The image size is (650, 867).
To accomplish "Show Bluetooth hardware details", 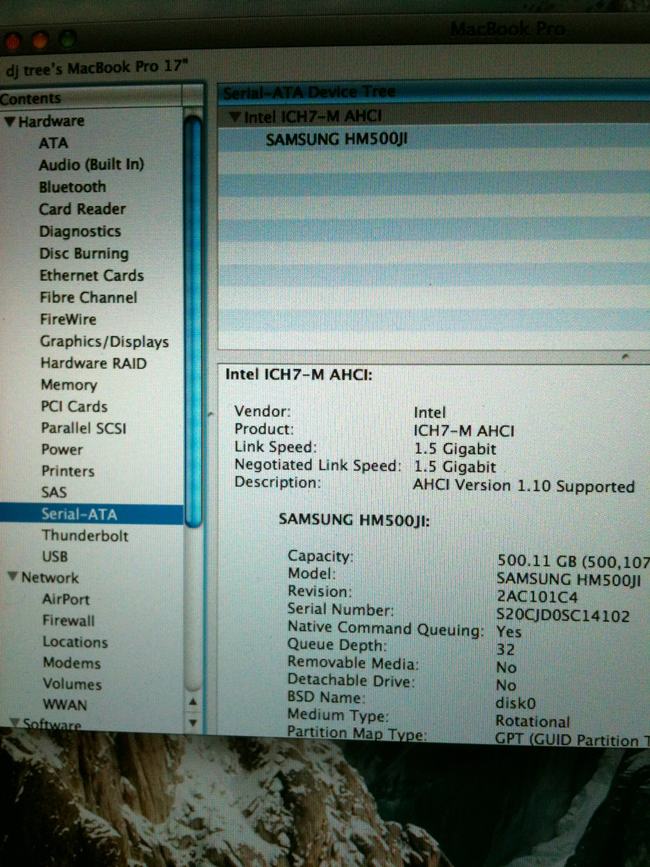I will tap(72, 187).
